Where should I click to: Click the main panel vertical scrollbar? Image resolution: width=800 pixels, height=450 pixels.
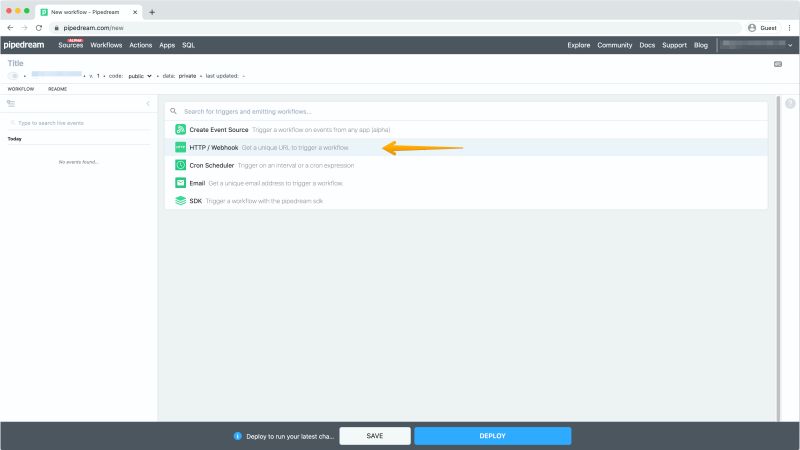tap(778, 258)
